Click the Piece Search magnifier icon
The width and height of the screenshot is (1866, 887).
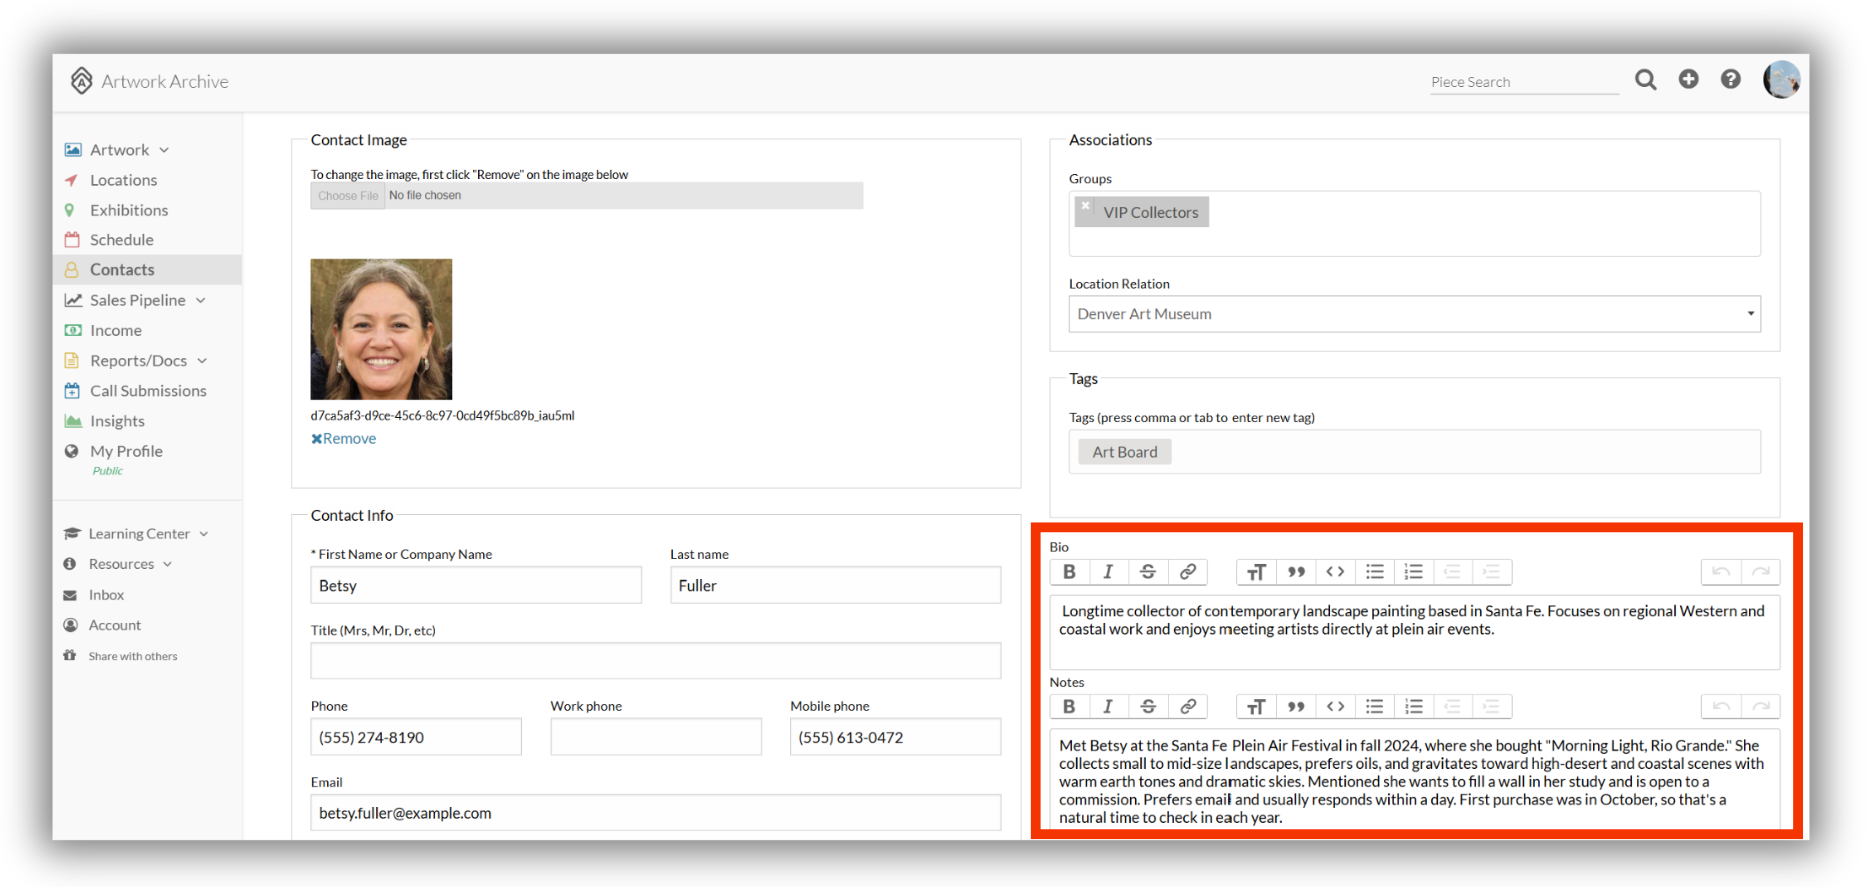point(1645,79)
